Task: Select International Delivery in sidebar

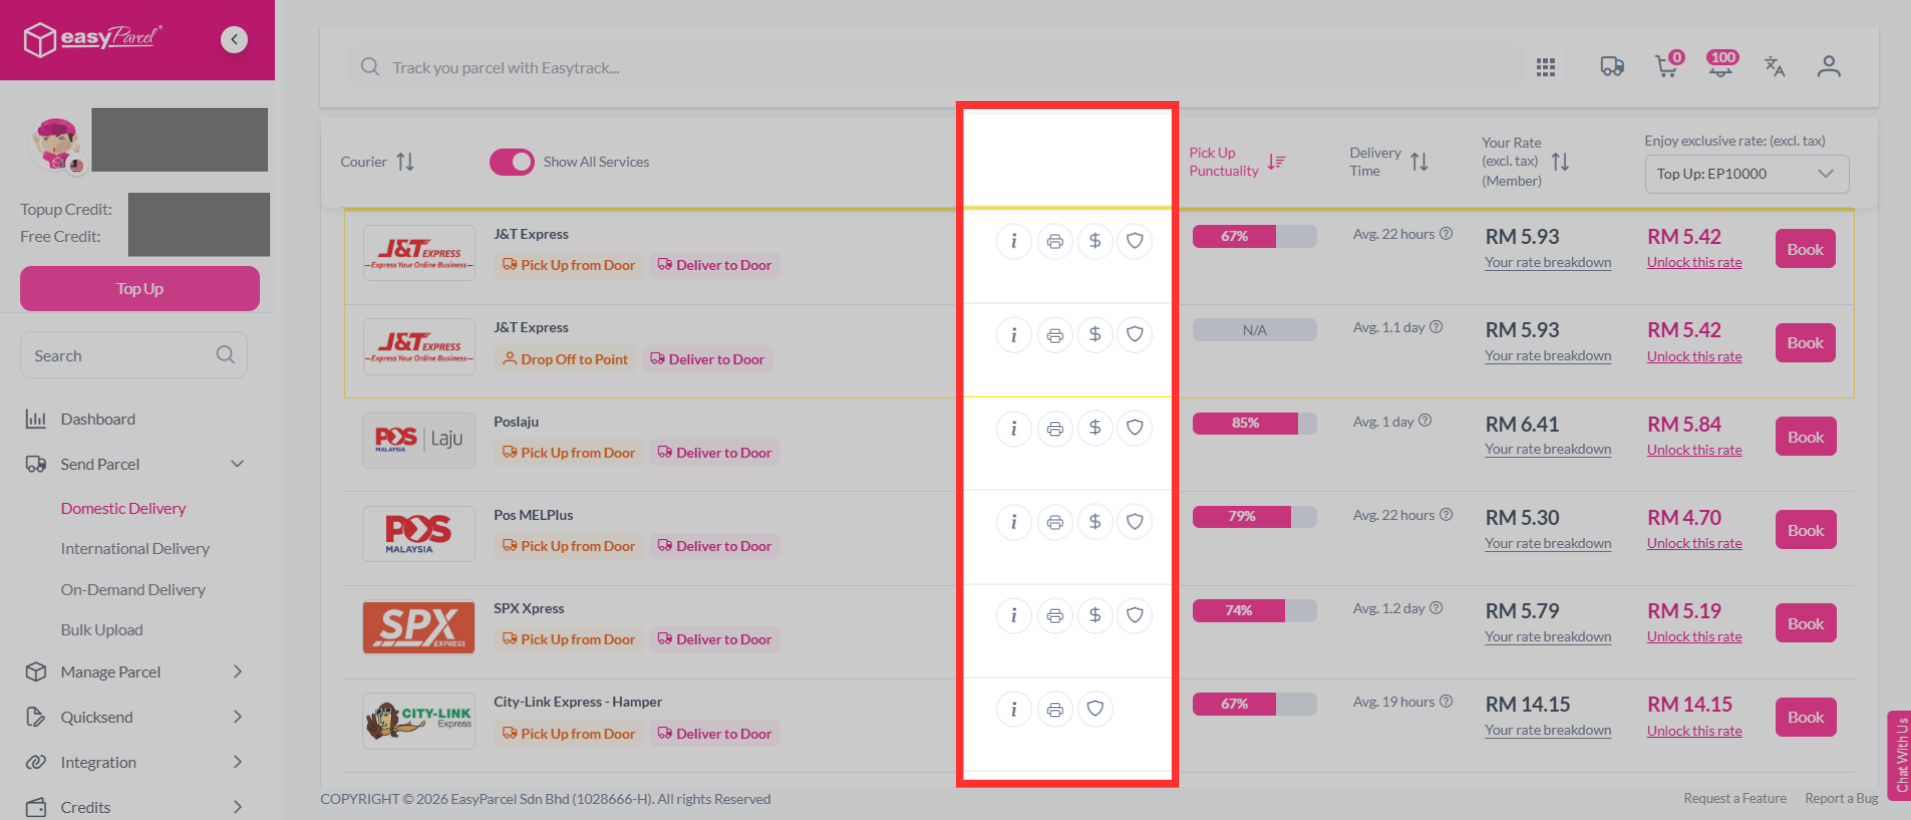Action: pyautogui.click(x=135, y=549)
